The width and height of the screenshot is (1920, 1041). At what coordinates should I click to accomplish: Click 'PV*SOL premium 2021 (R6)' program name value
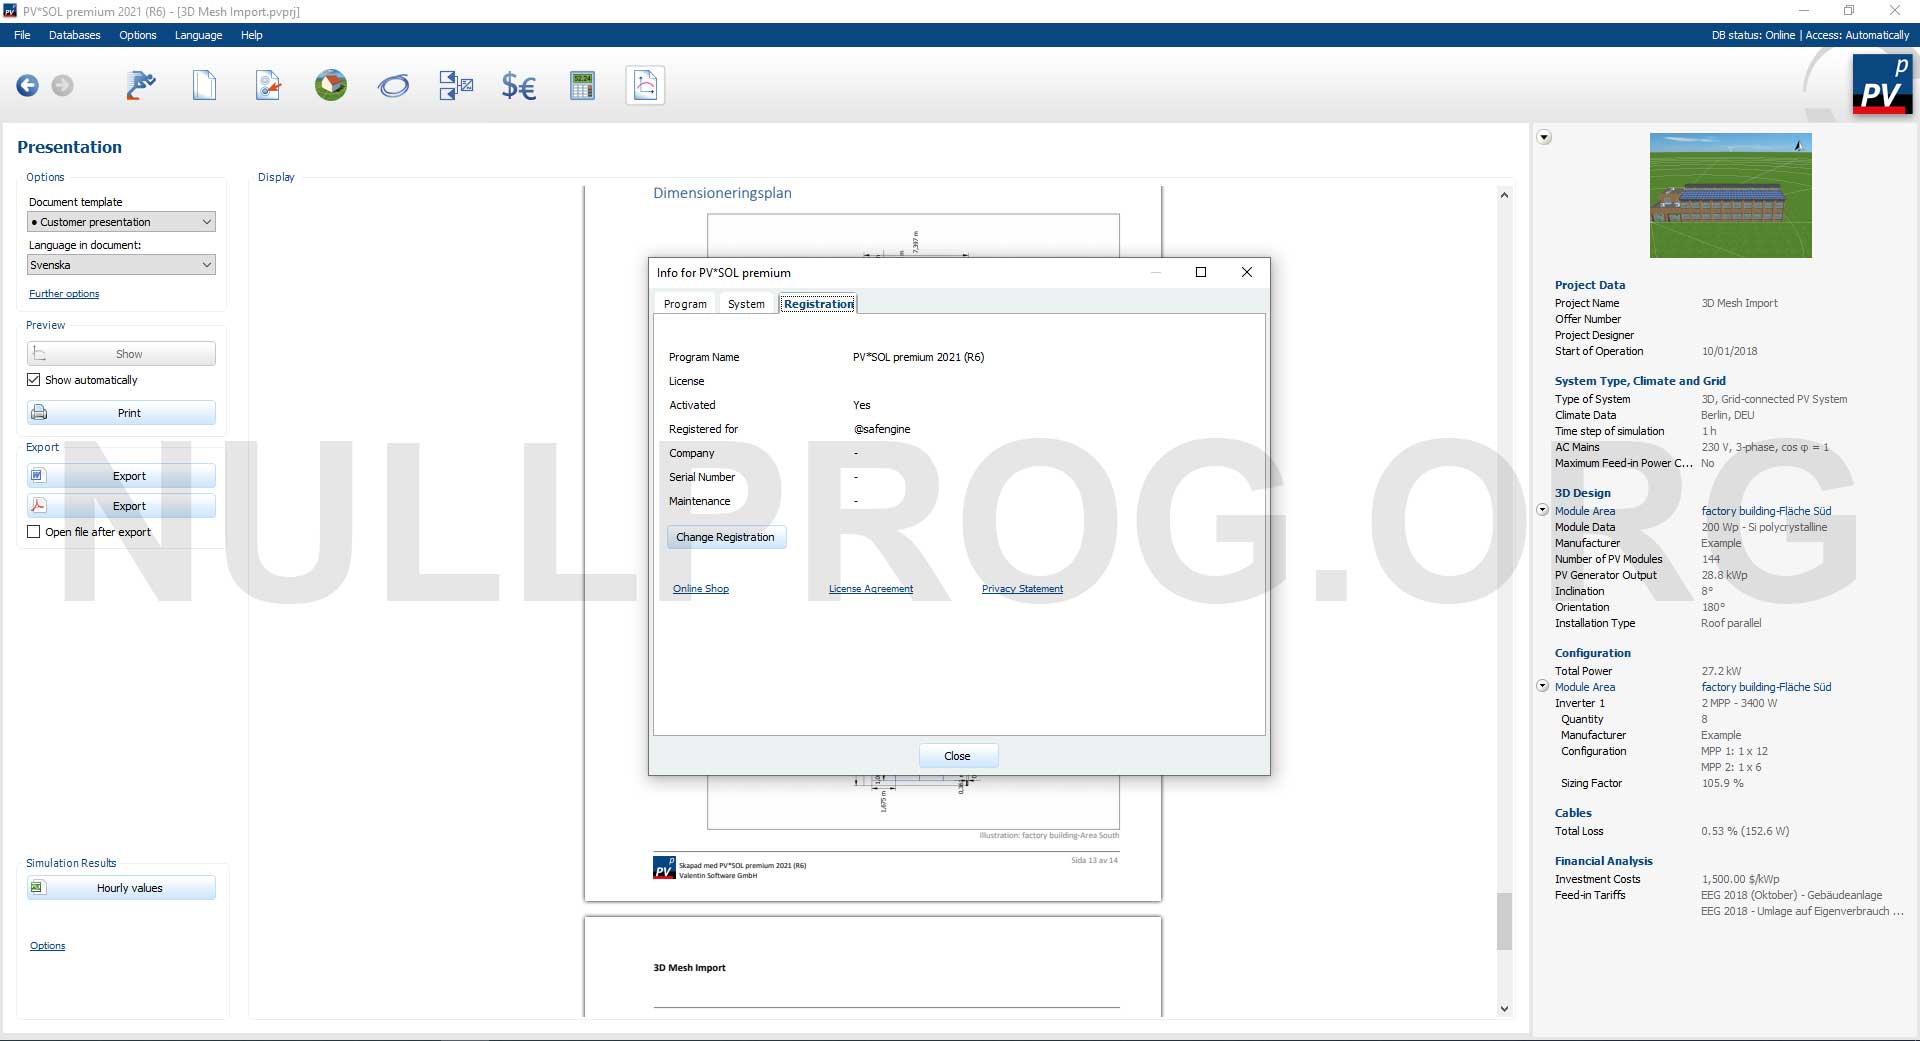tap(918, 357)
